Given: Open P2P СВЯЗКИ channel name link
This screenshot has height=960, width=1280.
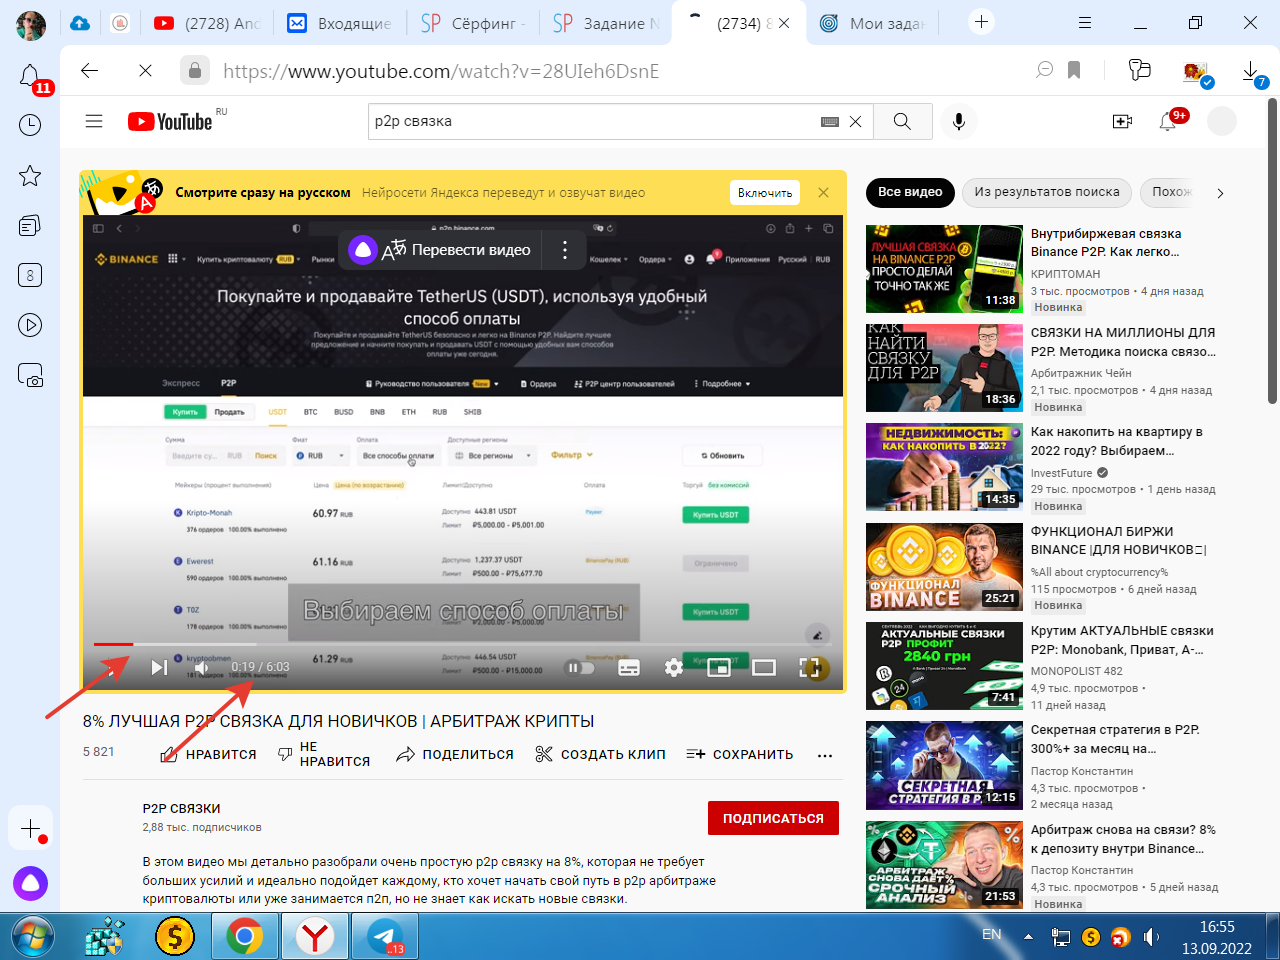Looking at the screenshot, I should 181,808.
